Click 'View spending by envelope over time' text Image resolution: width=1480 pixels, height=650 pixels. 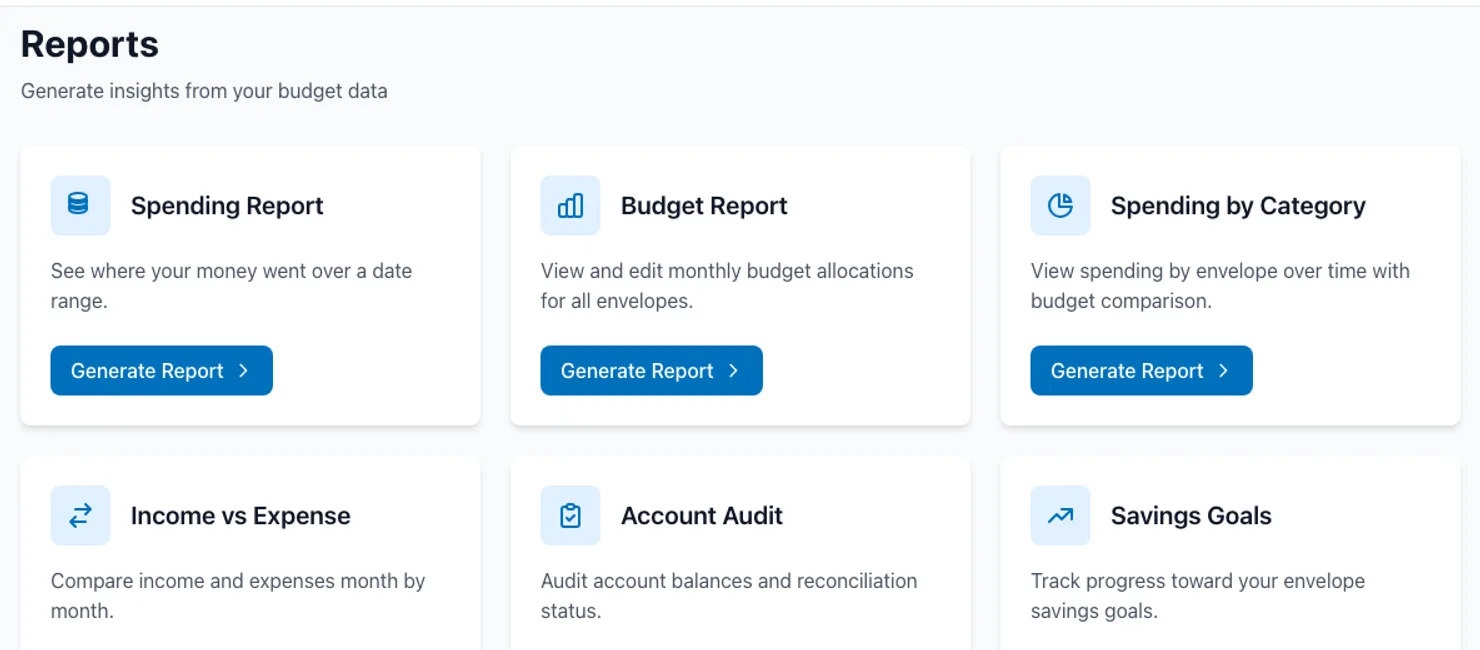pyautogui.click(x=1220, y=286)
